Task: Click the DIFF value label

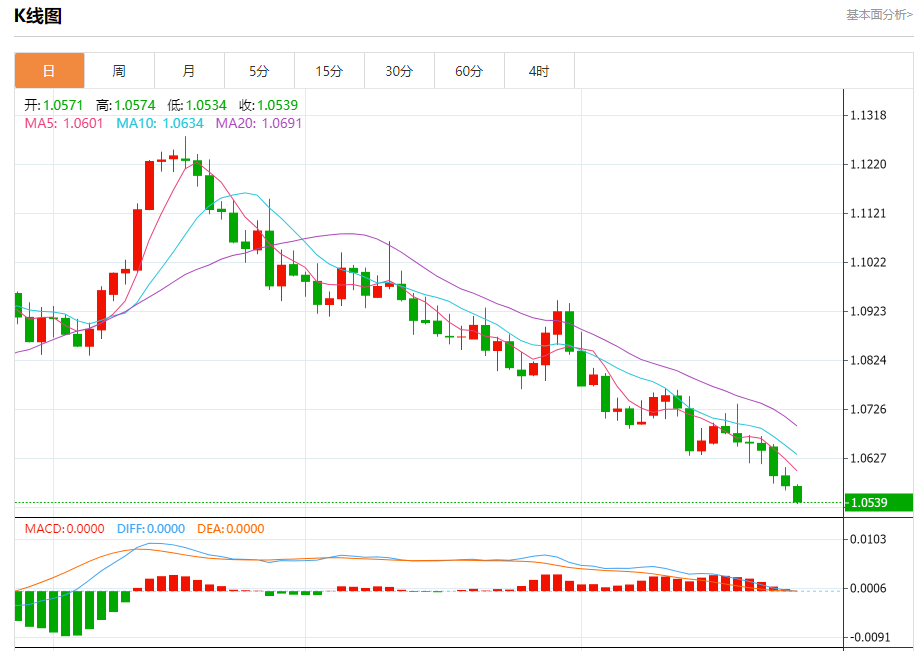Action: click(x=151, y=529)
